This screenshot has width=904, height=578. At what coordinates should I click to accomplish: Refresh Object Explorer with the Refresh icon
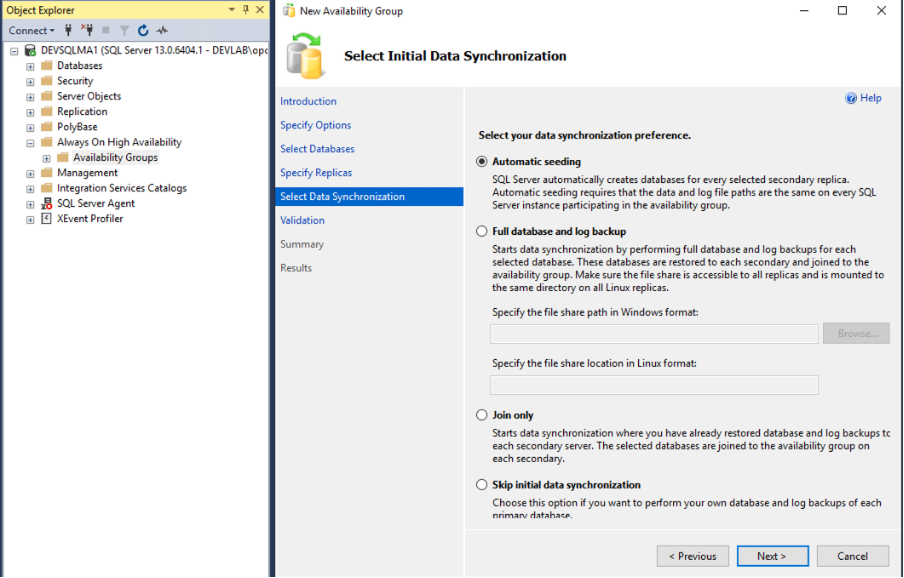pyautogui.click(x=142, y=30)
